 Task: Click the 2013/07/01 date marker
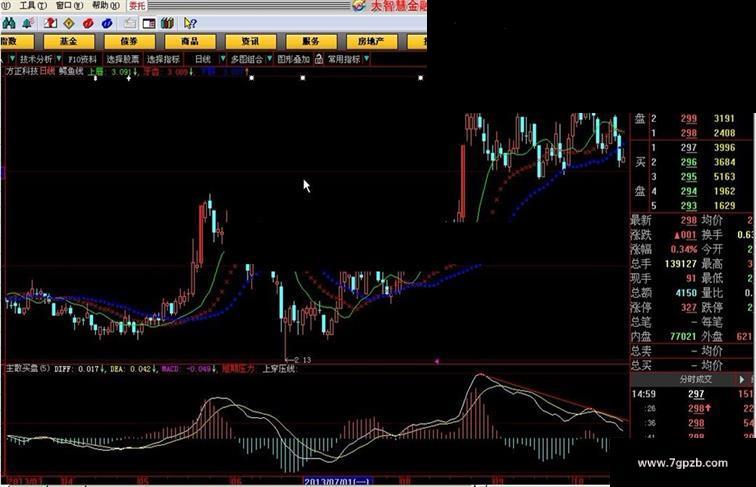[337, 481]
